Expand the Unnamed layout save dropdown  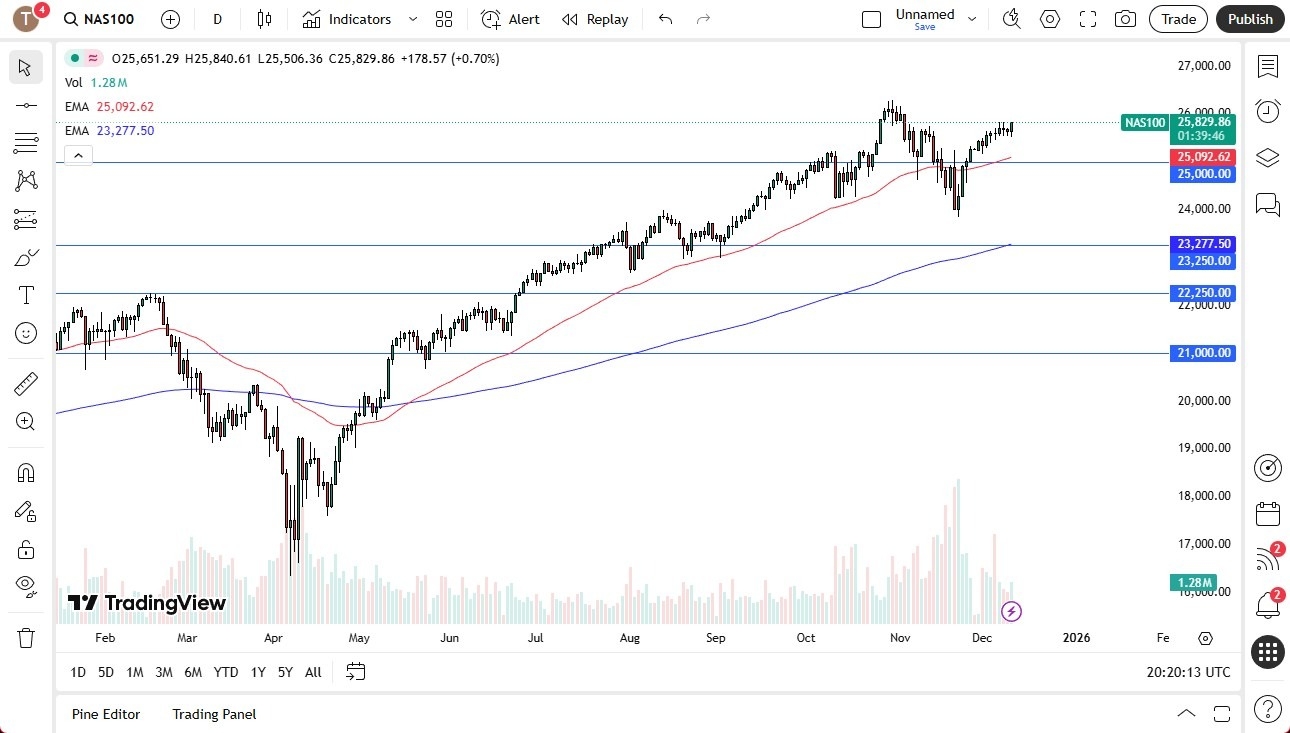(971, 17)
